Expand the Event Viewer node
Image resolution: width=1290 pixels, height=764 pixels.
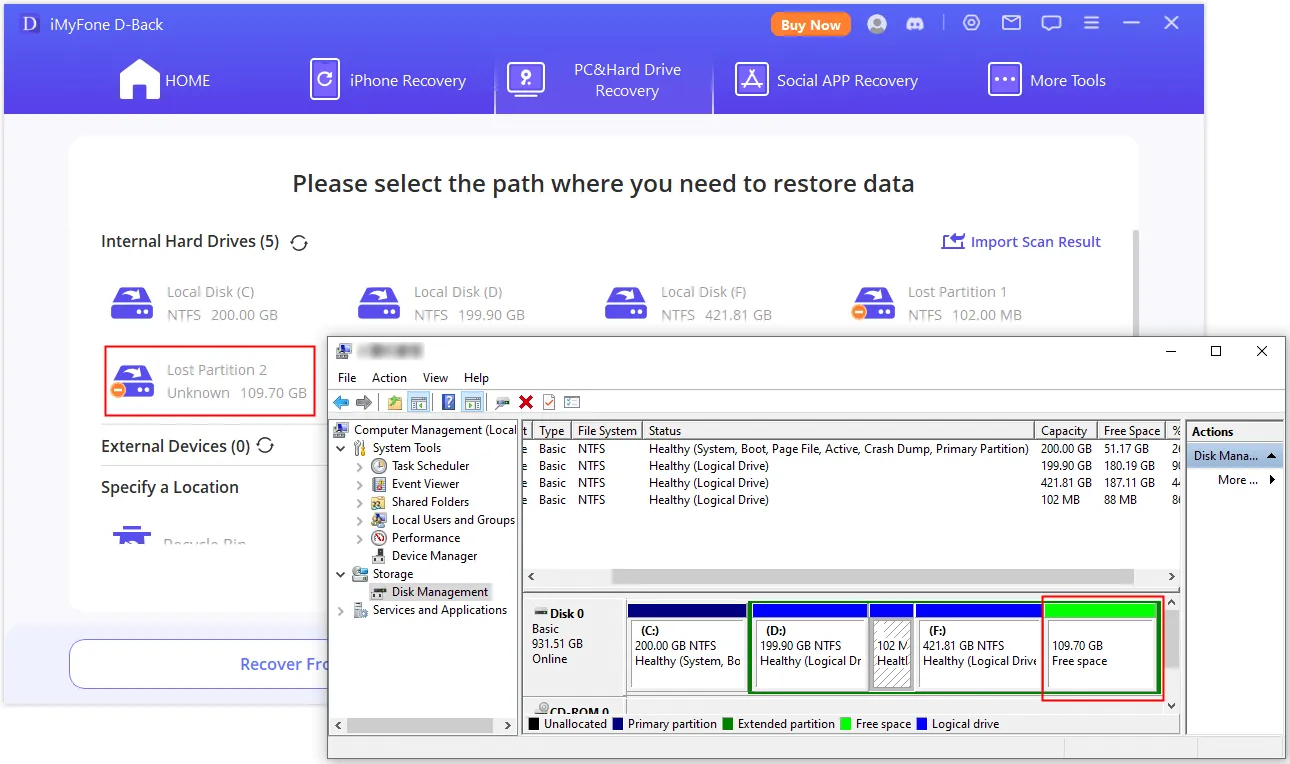360,484
